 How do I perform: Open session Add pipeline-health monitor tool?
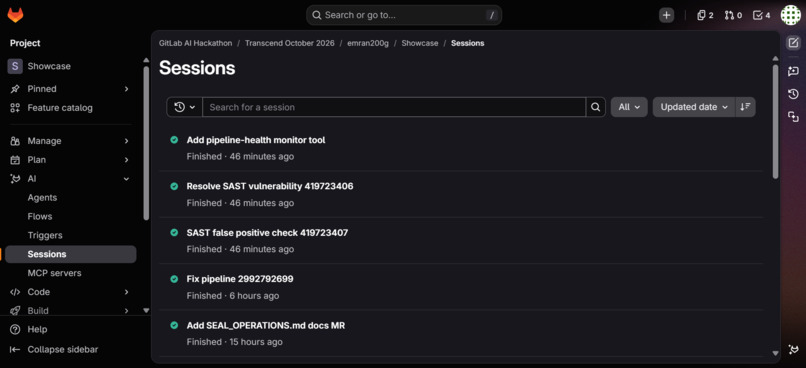click(255, 140)
